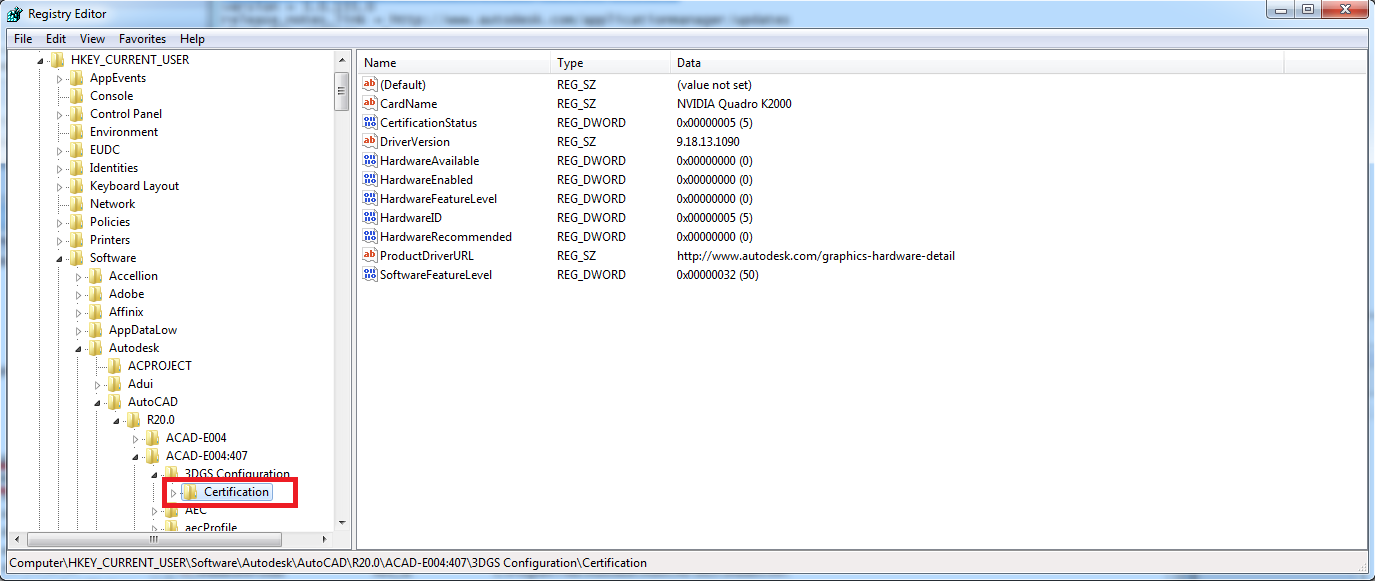Screen dimensions: 1375x581
Task: Click the ab icon next to CardName
Action: (x=369, y=103)
